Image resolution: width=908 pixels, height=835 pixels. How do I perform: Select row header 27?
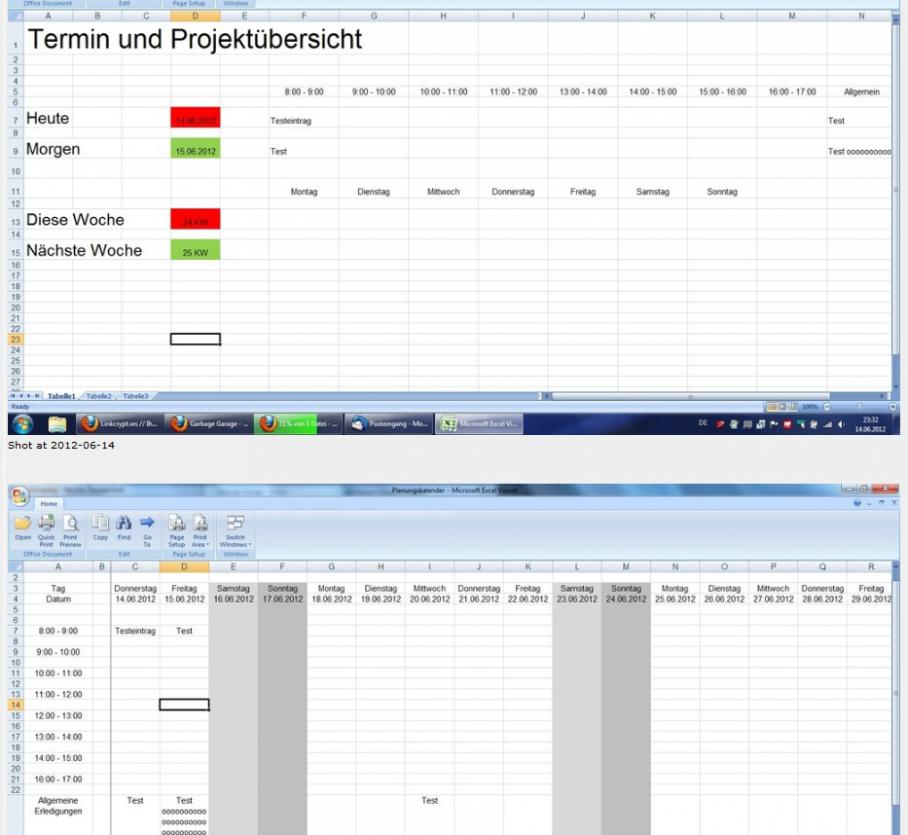pos(16,382)
